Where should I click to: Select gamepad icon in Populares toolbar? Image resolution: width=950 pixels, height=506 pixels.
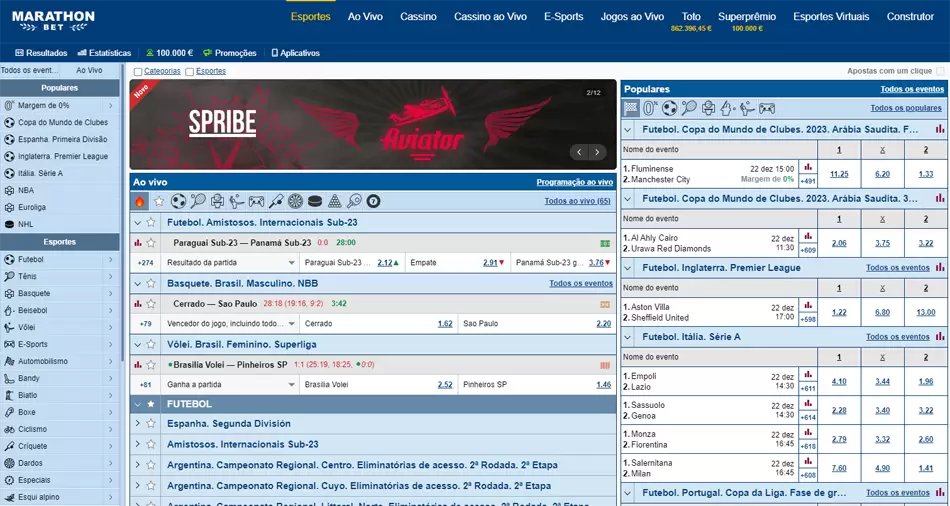pos(767,108)
